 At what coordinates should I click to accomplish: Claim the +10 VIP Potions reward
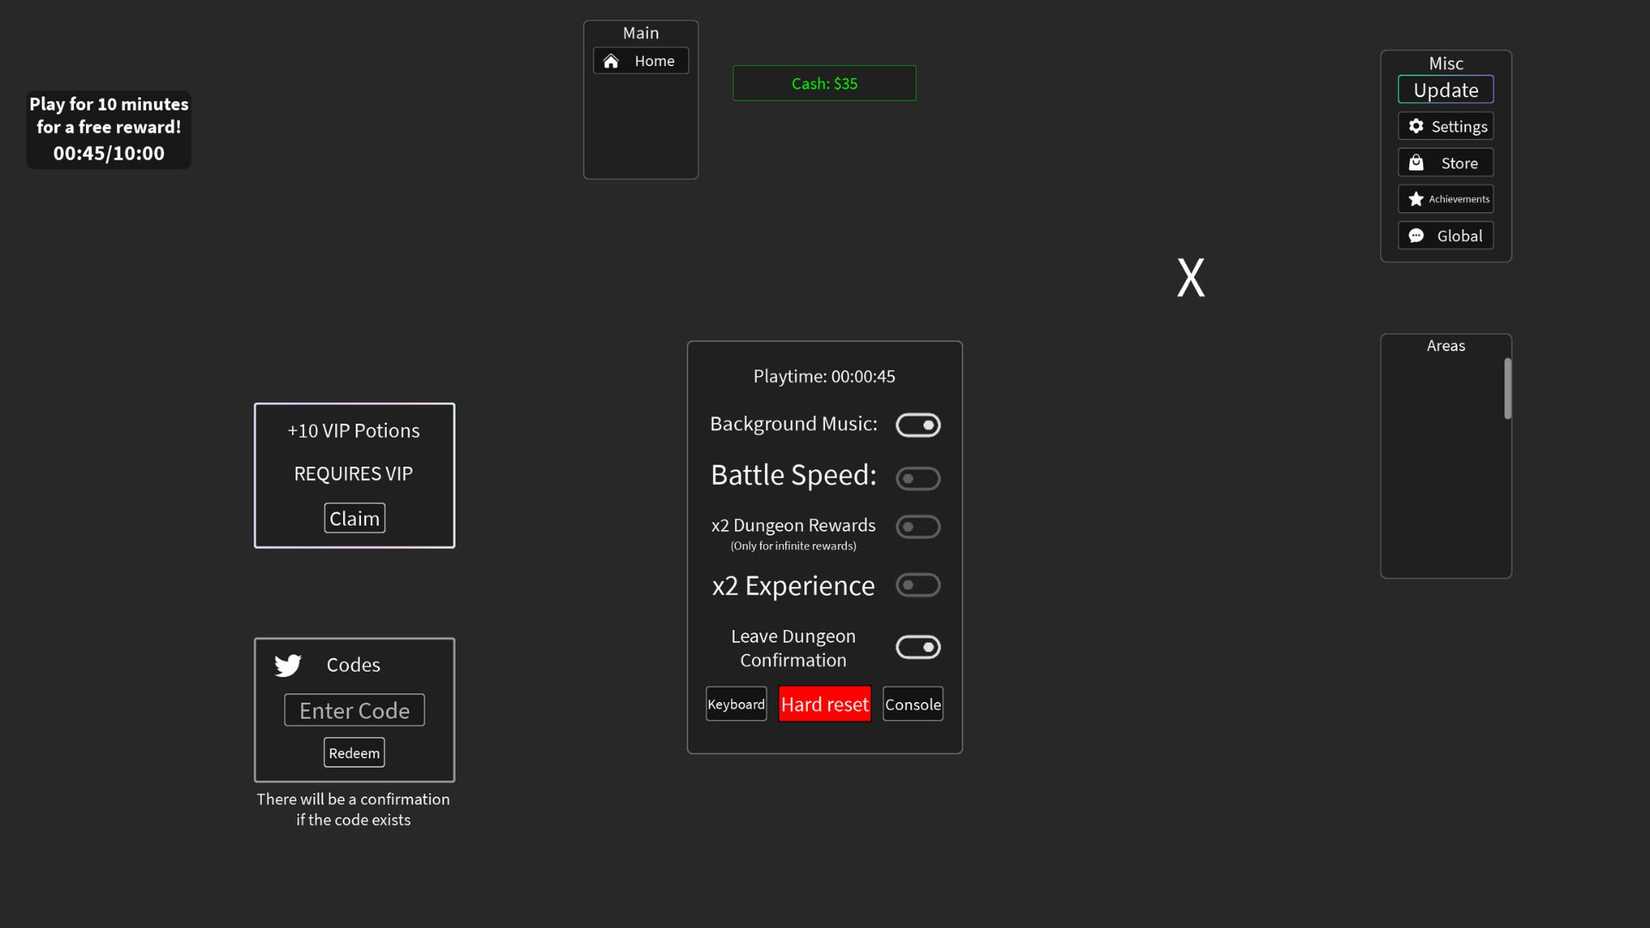tap(354, 517)
